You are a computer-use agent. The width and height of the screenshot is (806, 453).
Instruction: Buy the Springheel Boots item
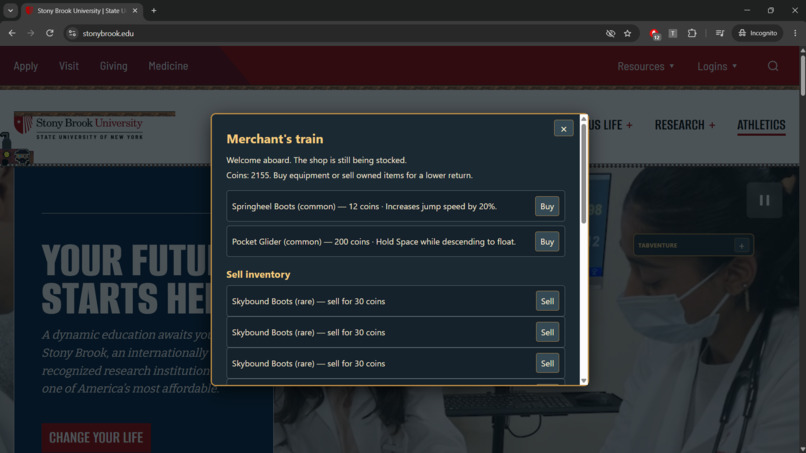pos(546,206)
